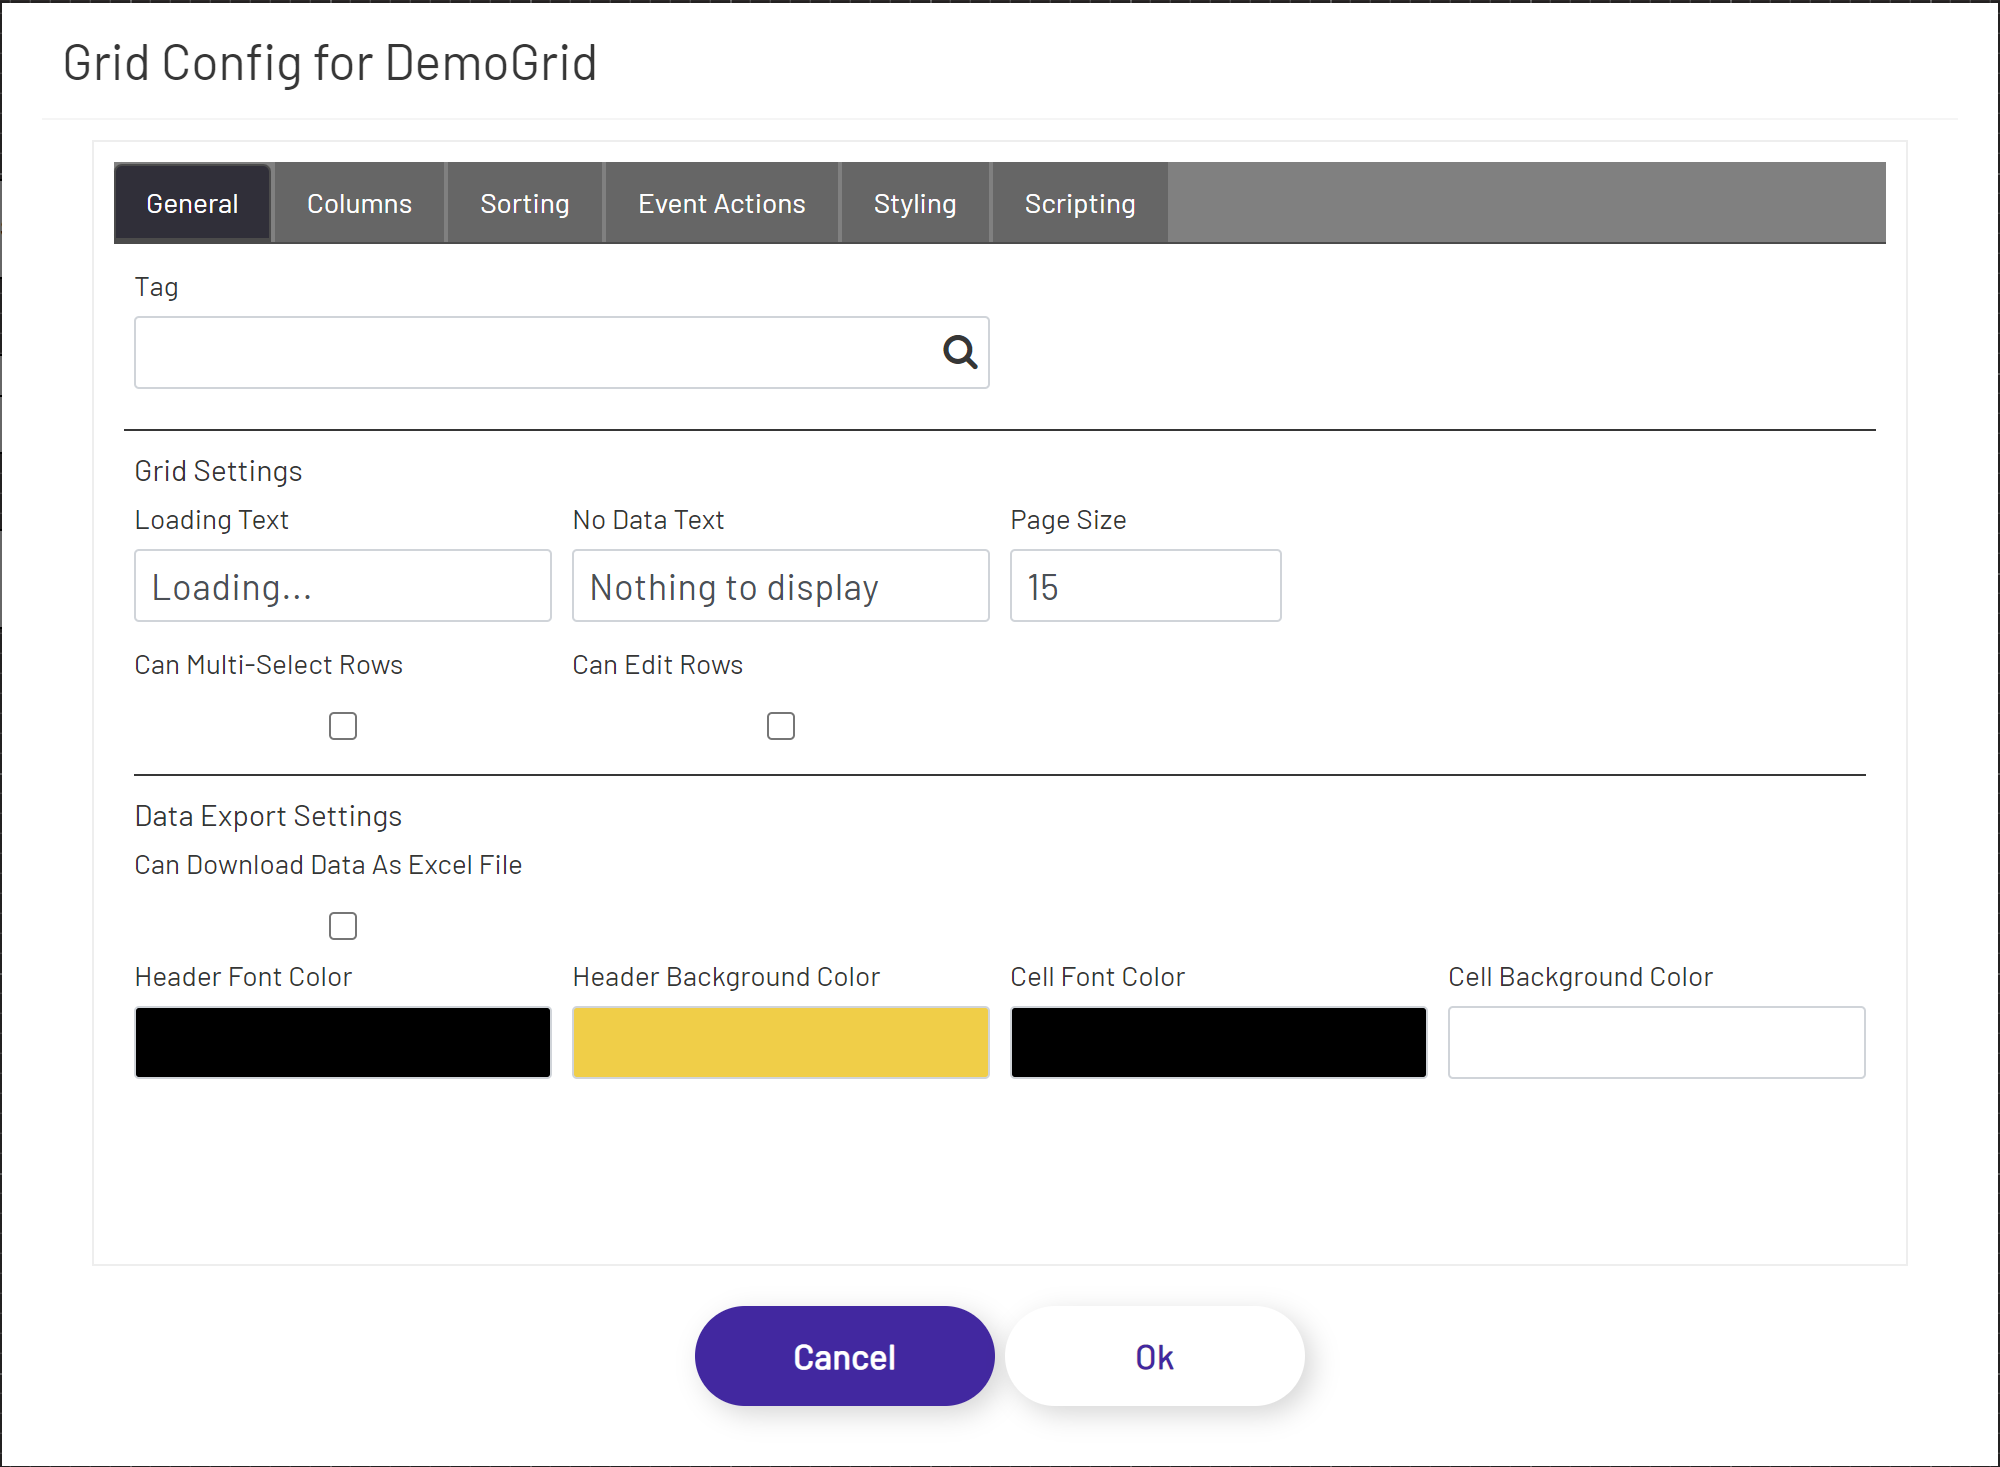Viewport: 2000px width, 1467px height.
Task: Open the Header Font Color picker
Action: [342, 1042]
